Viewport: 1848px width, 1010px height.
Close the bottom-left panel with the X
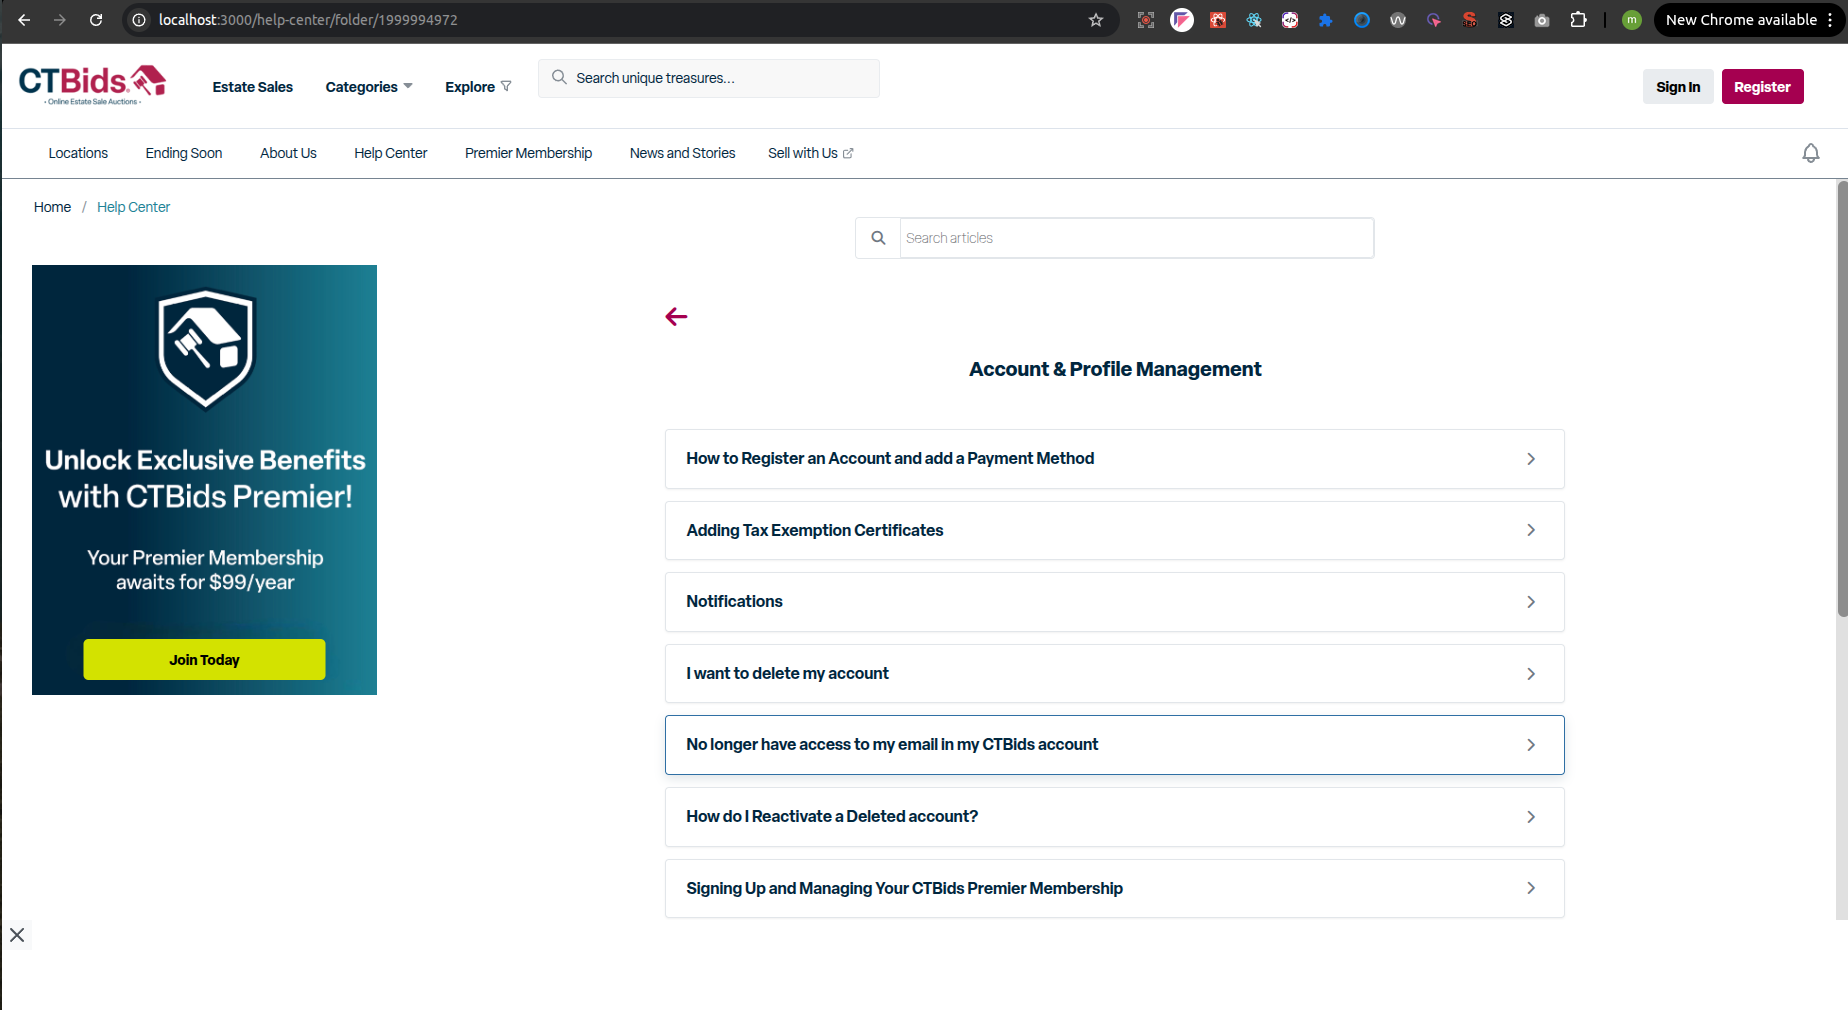coord(17,935)
